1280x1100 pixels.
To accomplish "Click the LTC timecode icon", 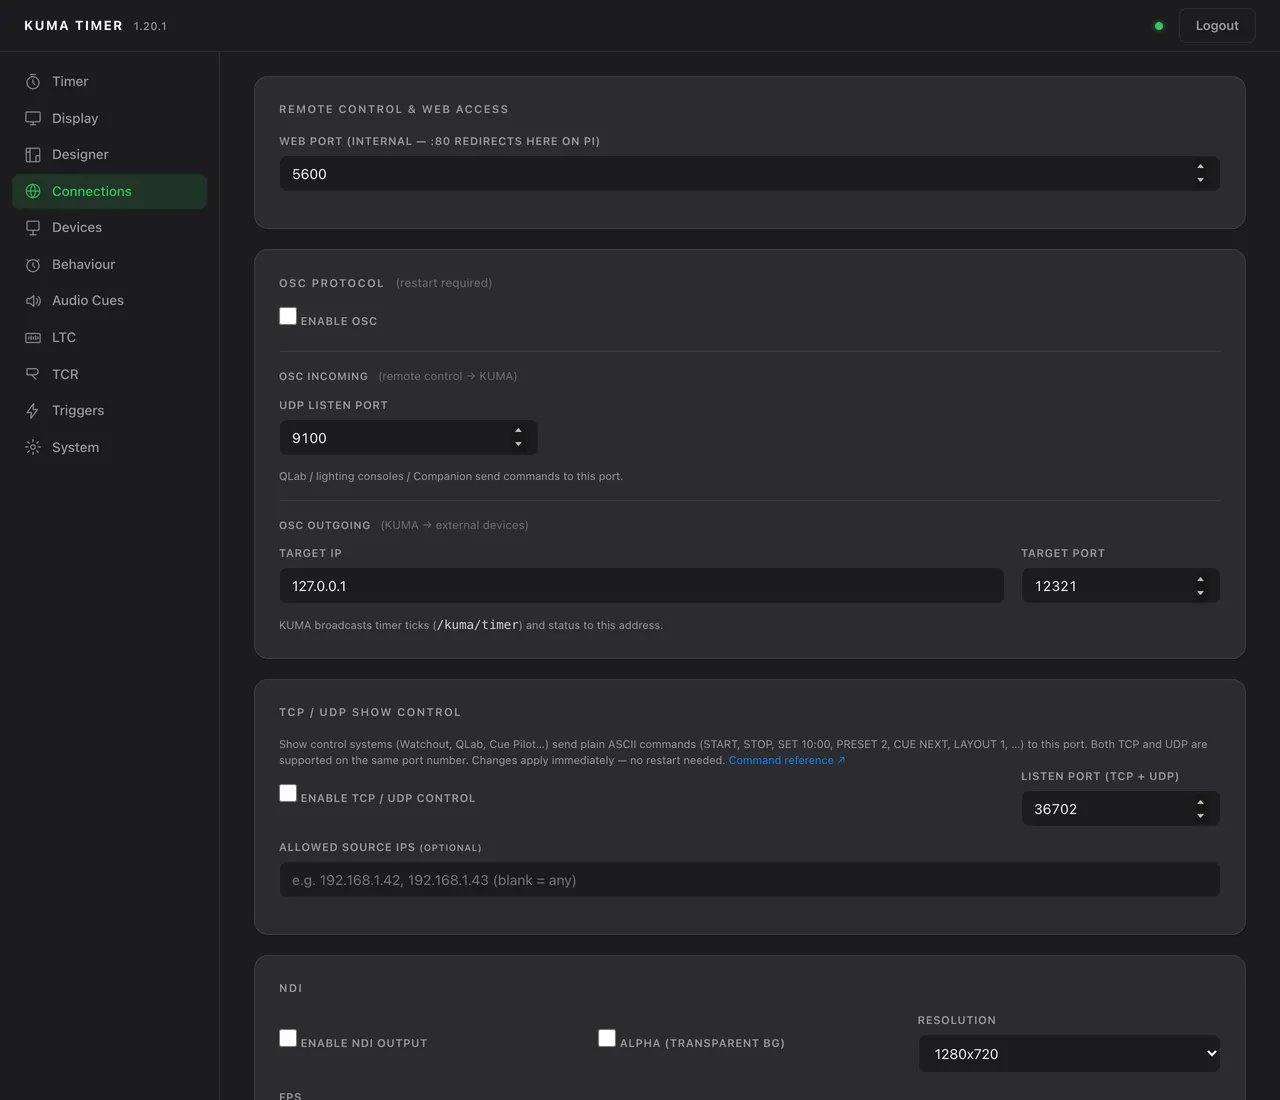I will tap(33, 338).
